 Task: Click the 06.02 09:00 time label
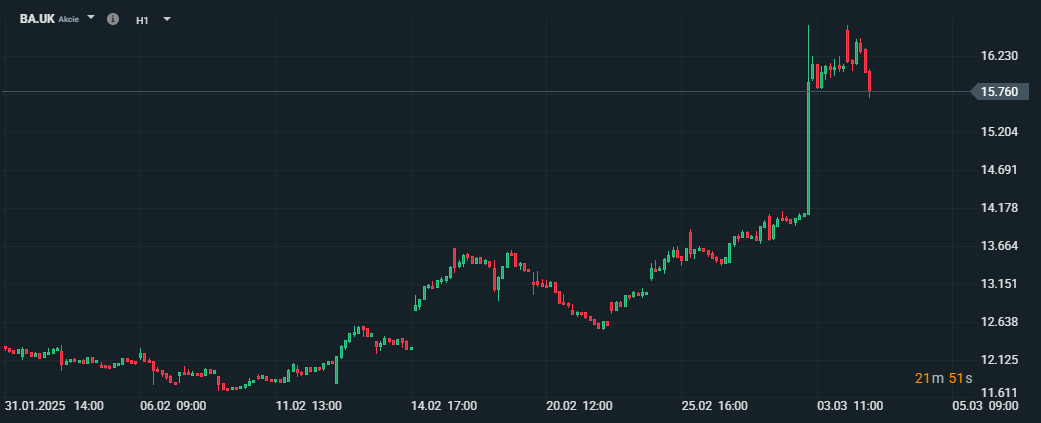(175, 405)
